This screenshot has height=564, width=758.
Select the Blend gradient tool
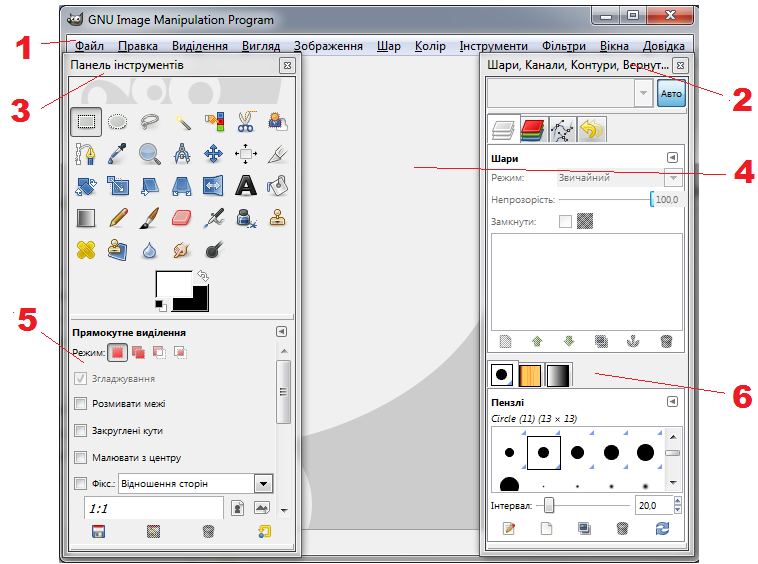pyautogui.click(x=86, y=218)
